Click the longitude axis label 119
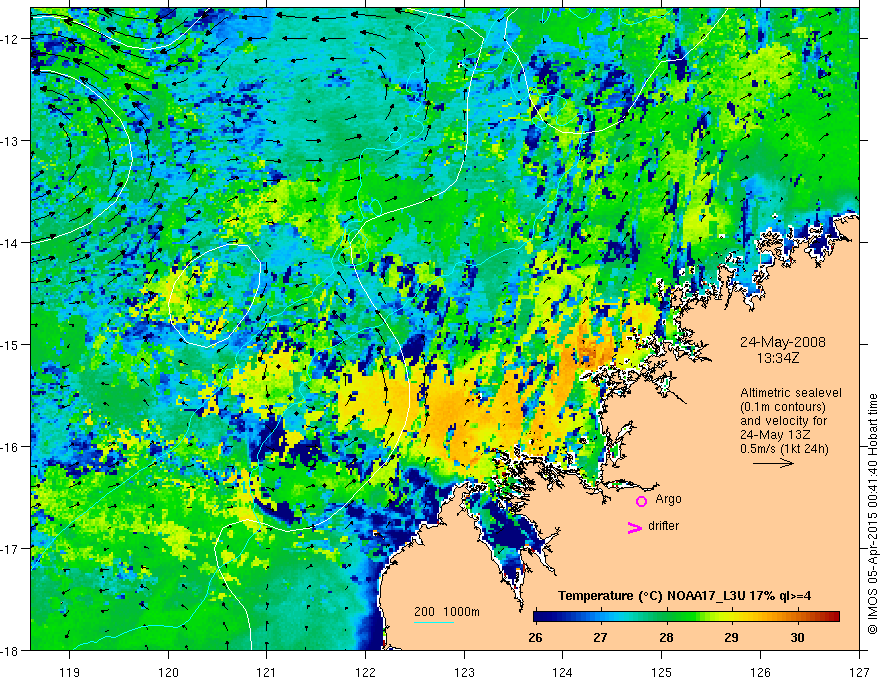The image size is (880, 680). point(70,672)
